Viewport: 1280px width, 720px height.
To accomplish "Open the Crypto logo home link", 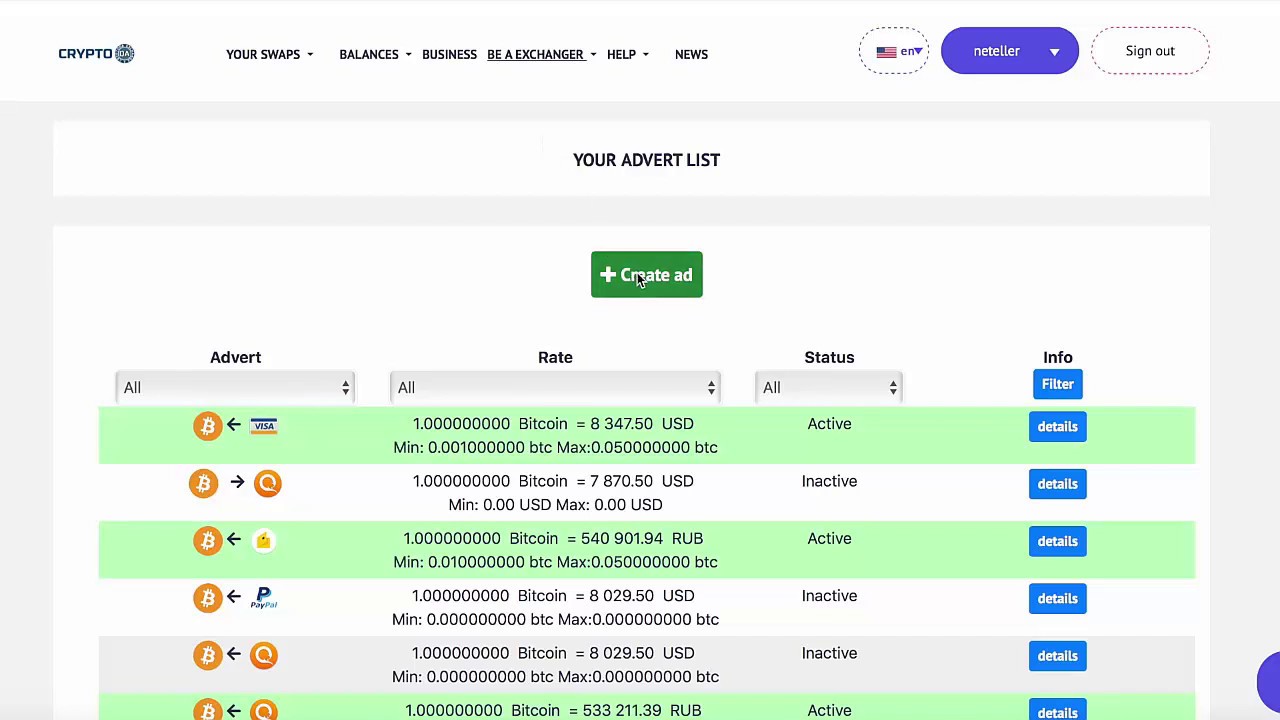I will tap(96, 53).
